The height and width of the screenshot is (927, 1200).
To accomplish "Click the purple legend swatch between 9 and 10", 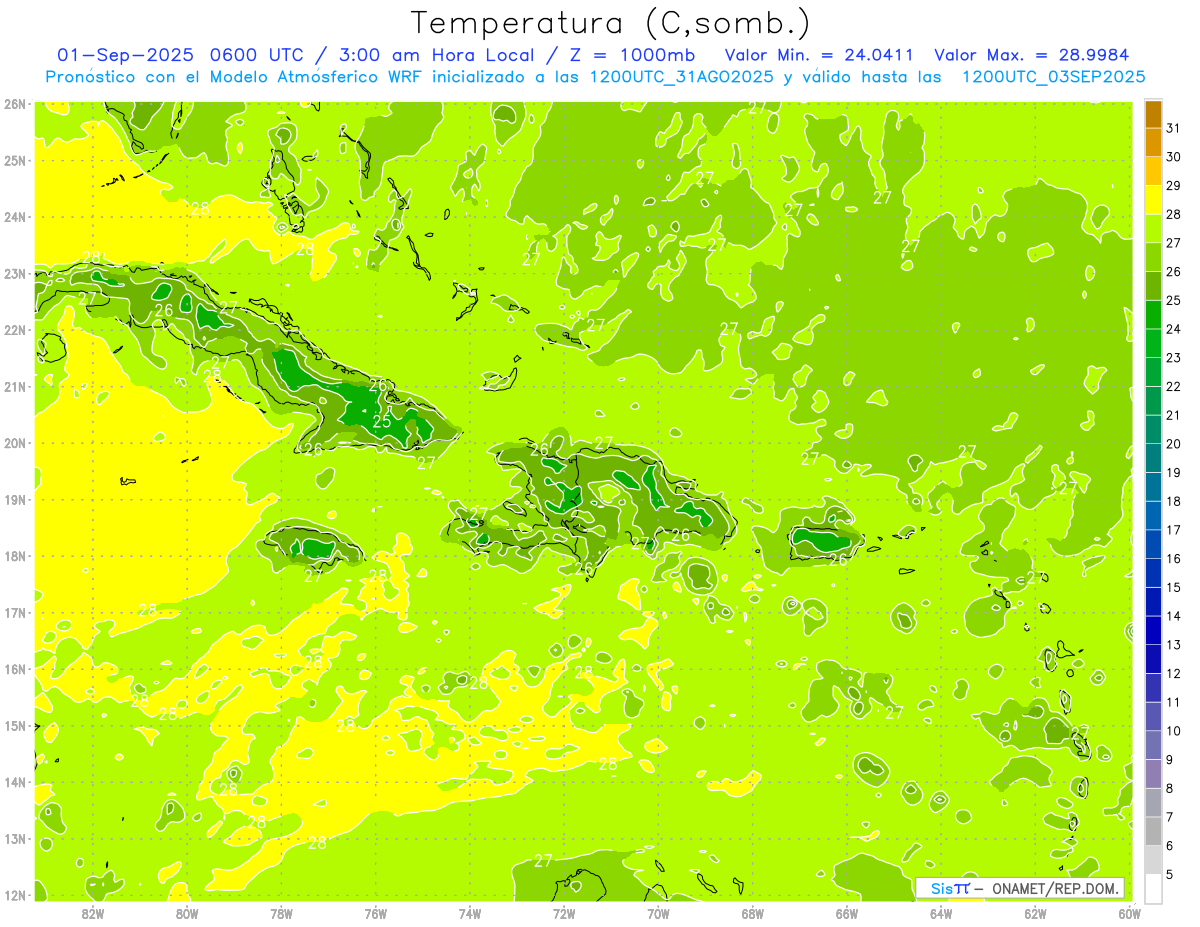I will tap(1154, 745).
